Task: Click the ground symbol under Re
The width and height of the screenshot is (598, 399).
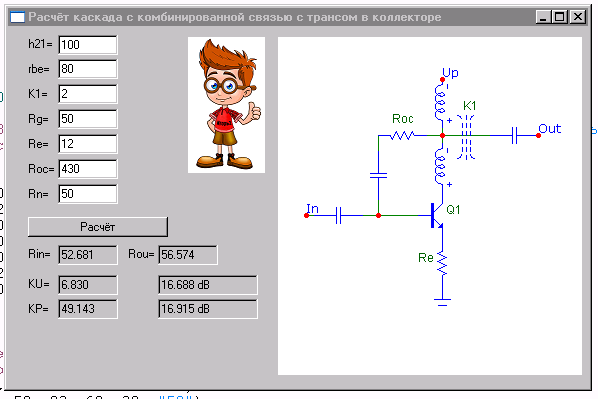Action: tap(442, 302)
